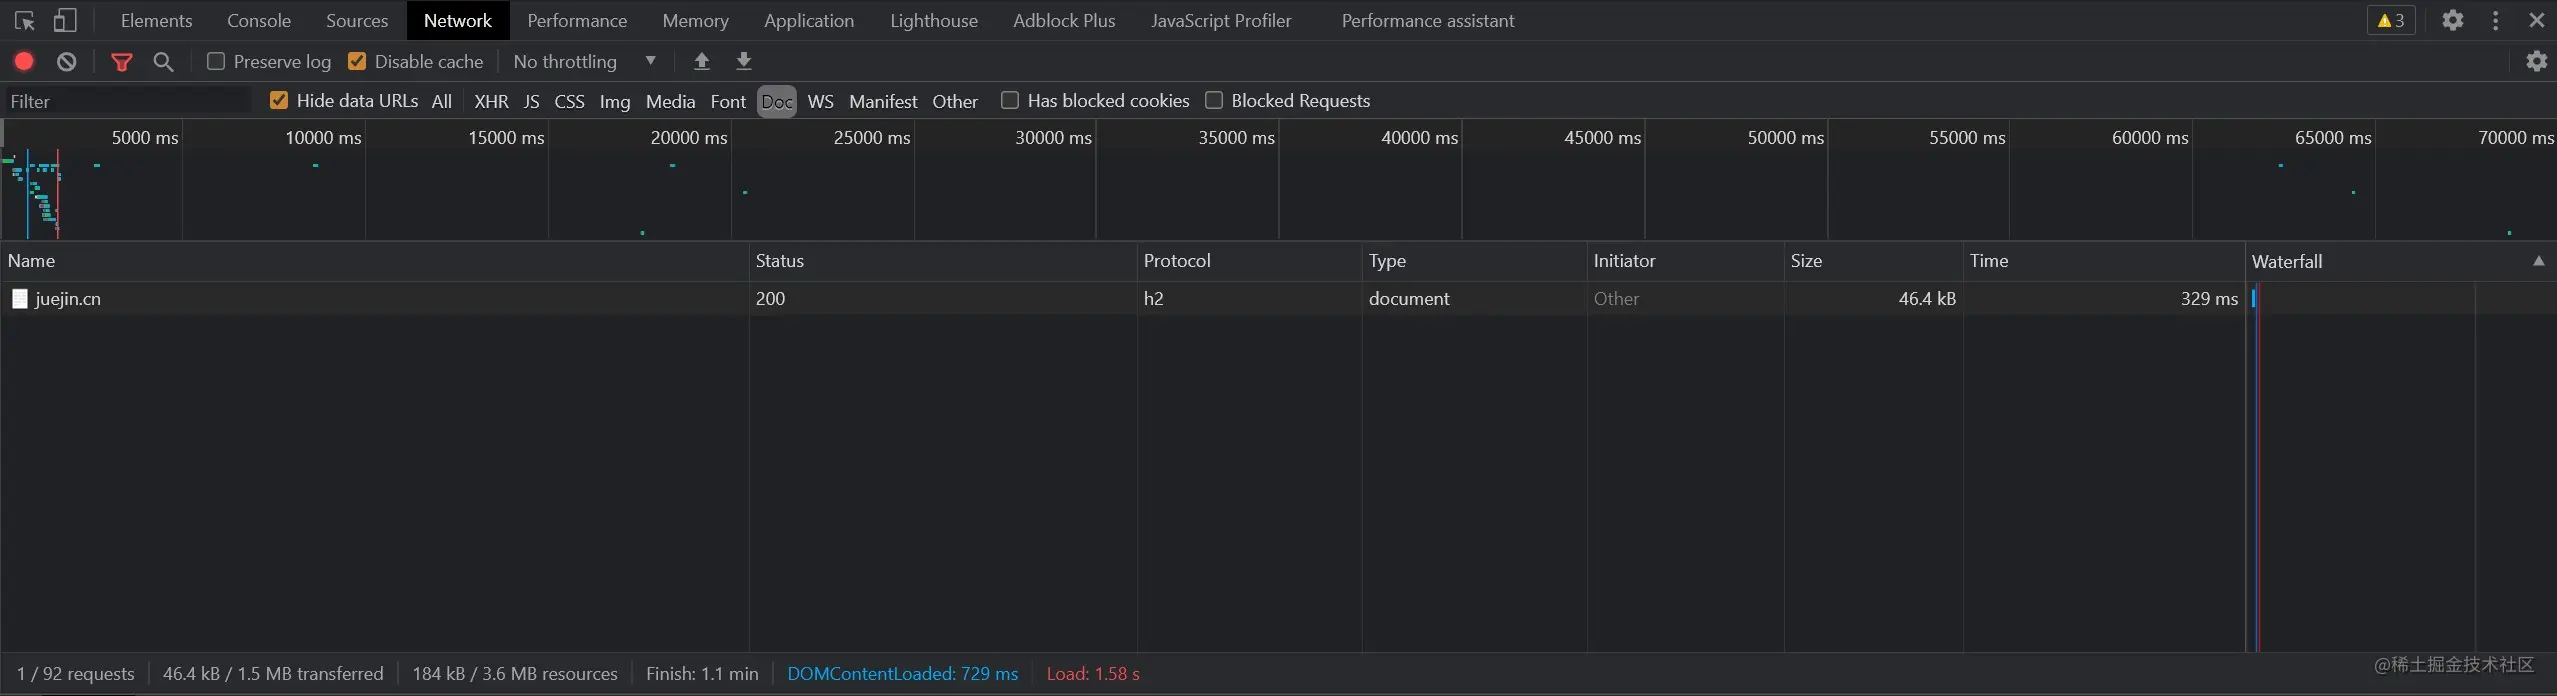Clear the network log
This screenshot has height=696, width=2557.
(x=67, y=61)
